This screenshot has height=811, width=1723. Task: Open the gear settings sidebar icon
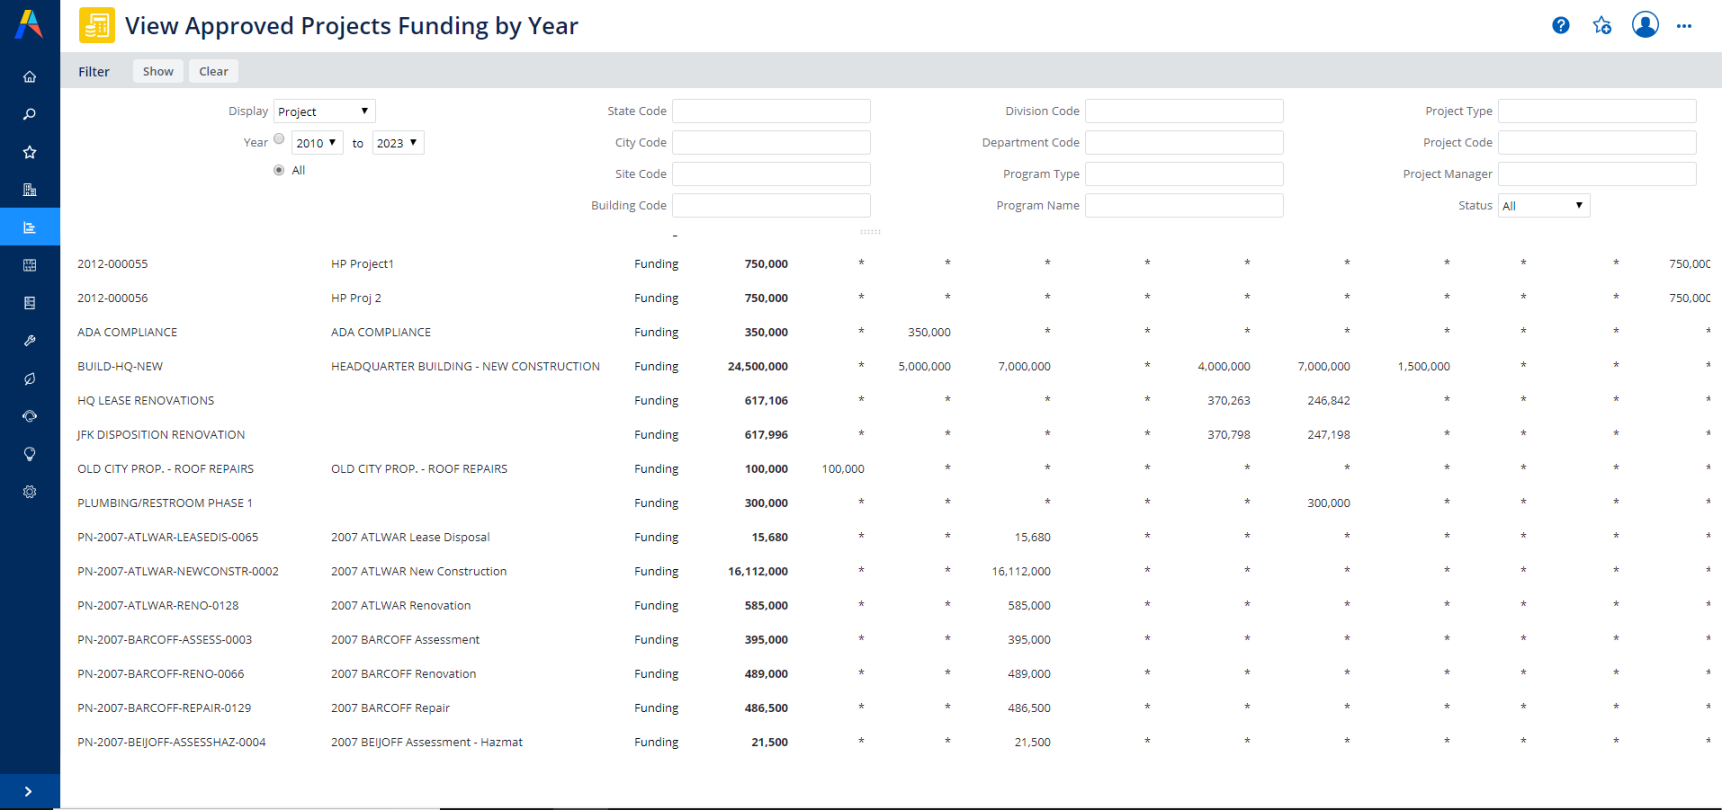click(30, 492)
